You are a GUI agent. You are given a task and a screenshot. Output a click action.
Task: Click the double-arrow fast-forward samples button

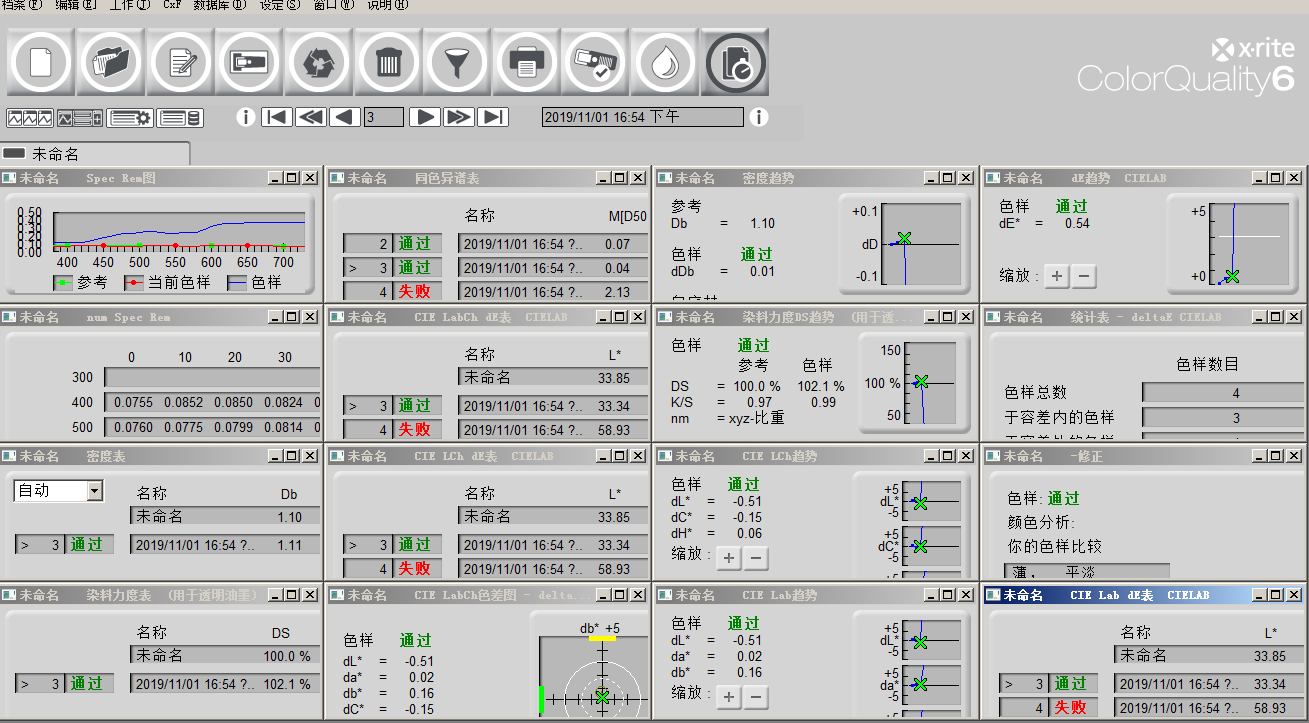point(459,118)
